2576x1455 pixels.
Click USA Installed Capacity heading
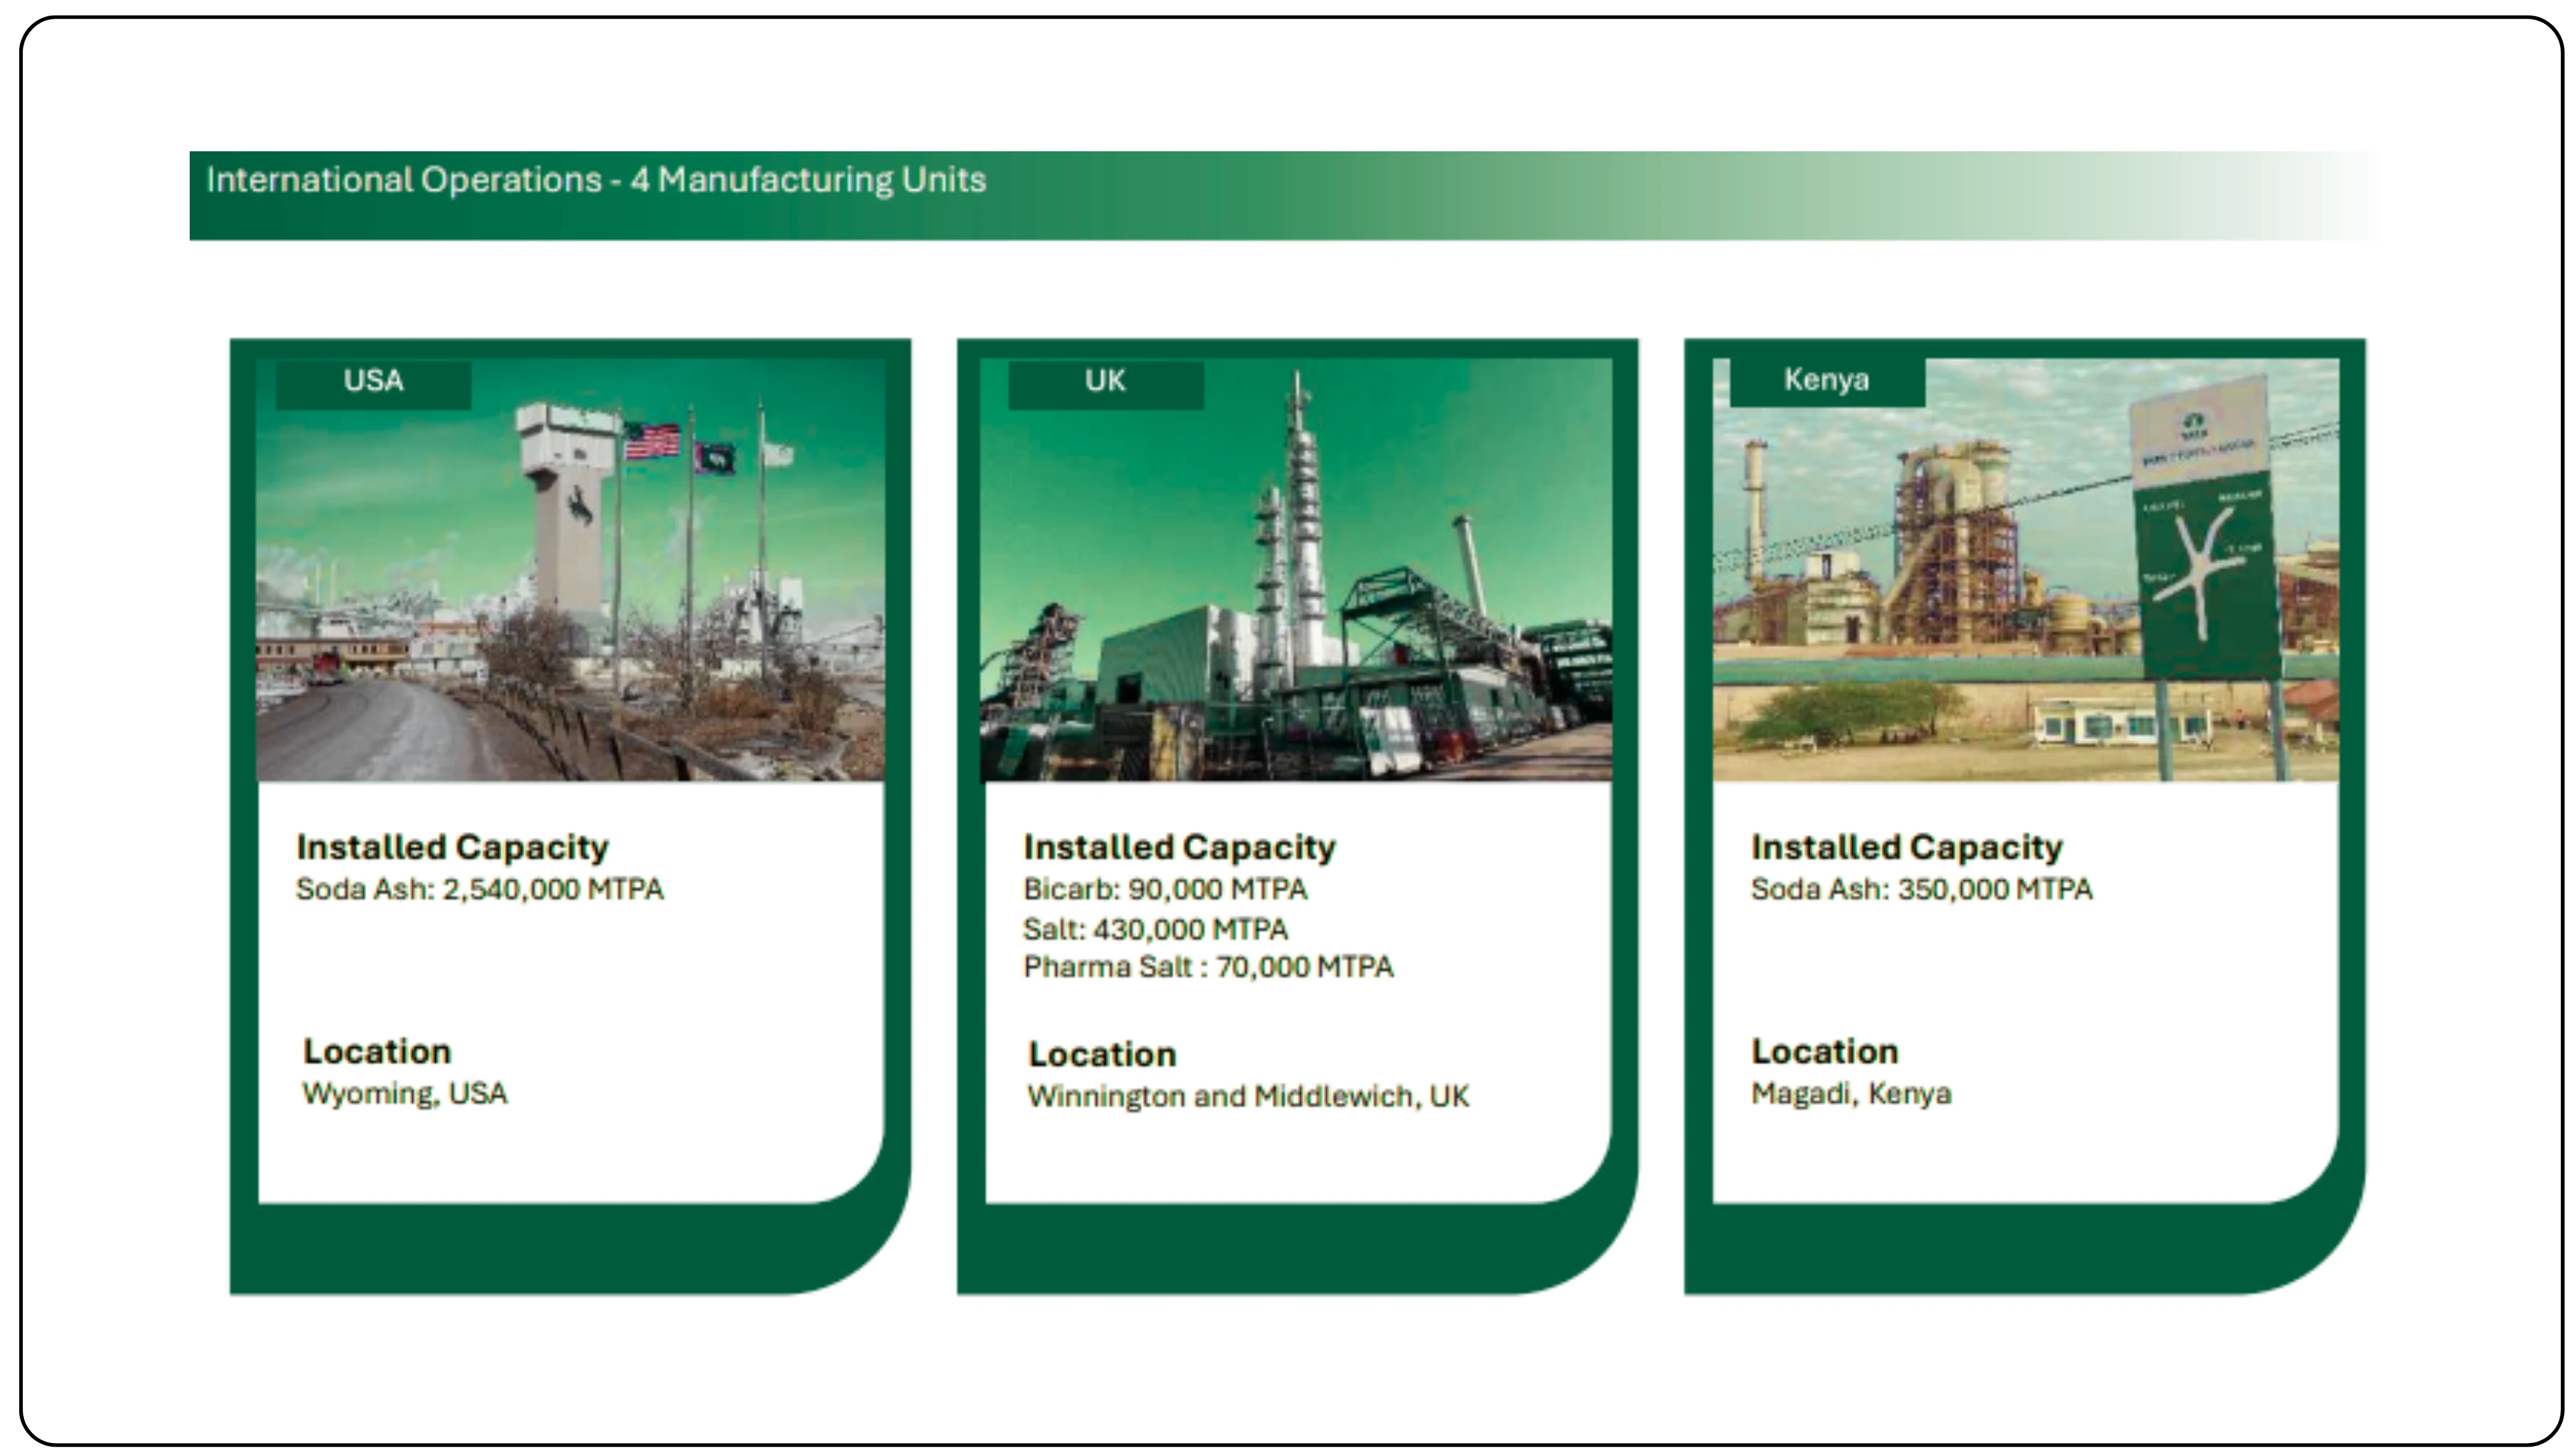(452, 847)
